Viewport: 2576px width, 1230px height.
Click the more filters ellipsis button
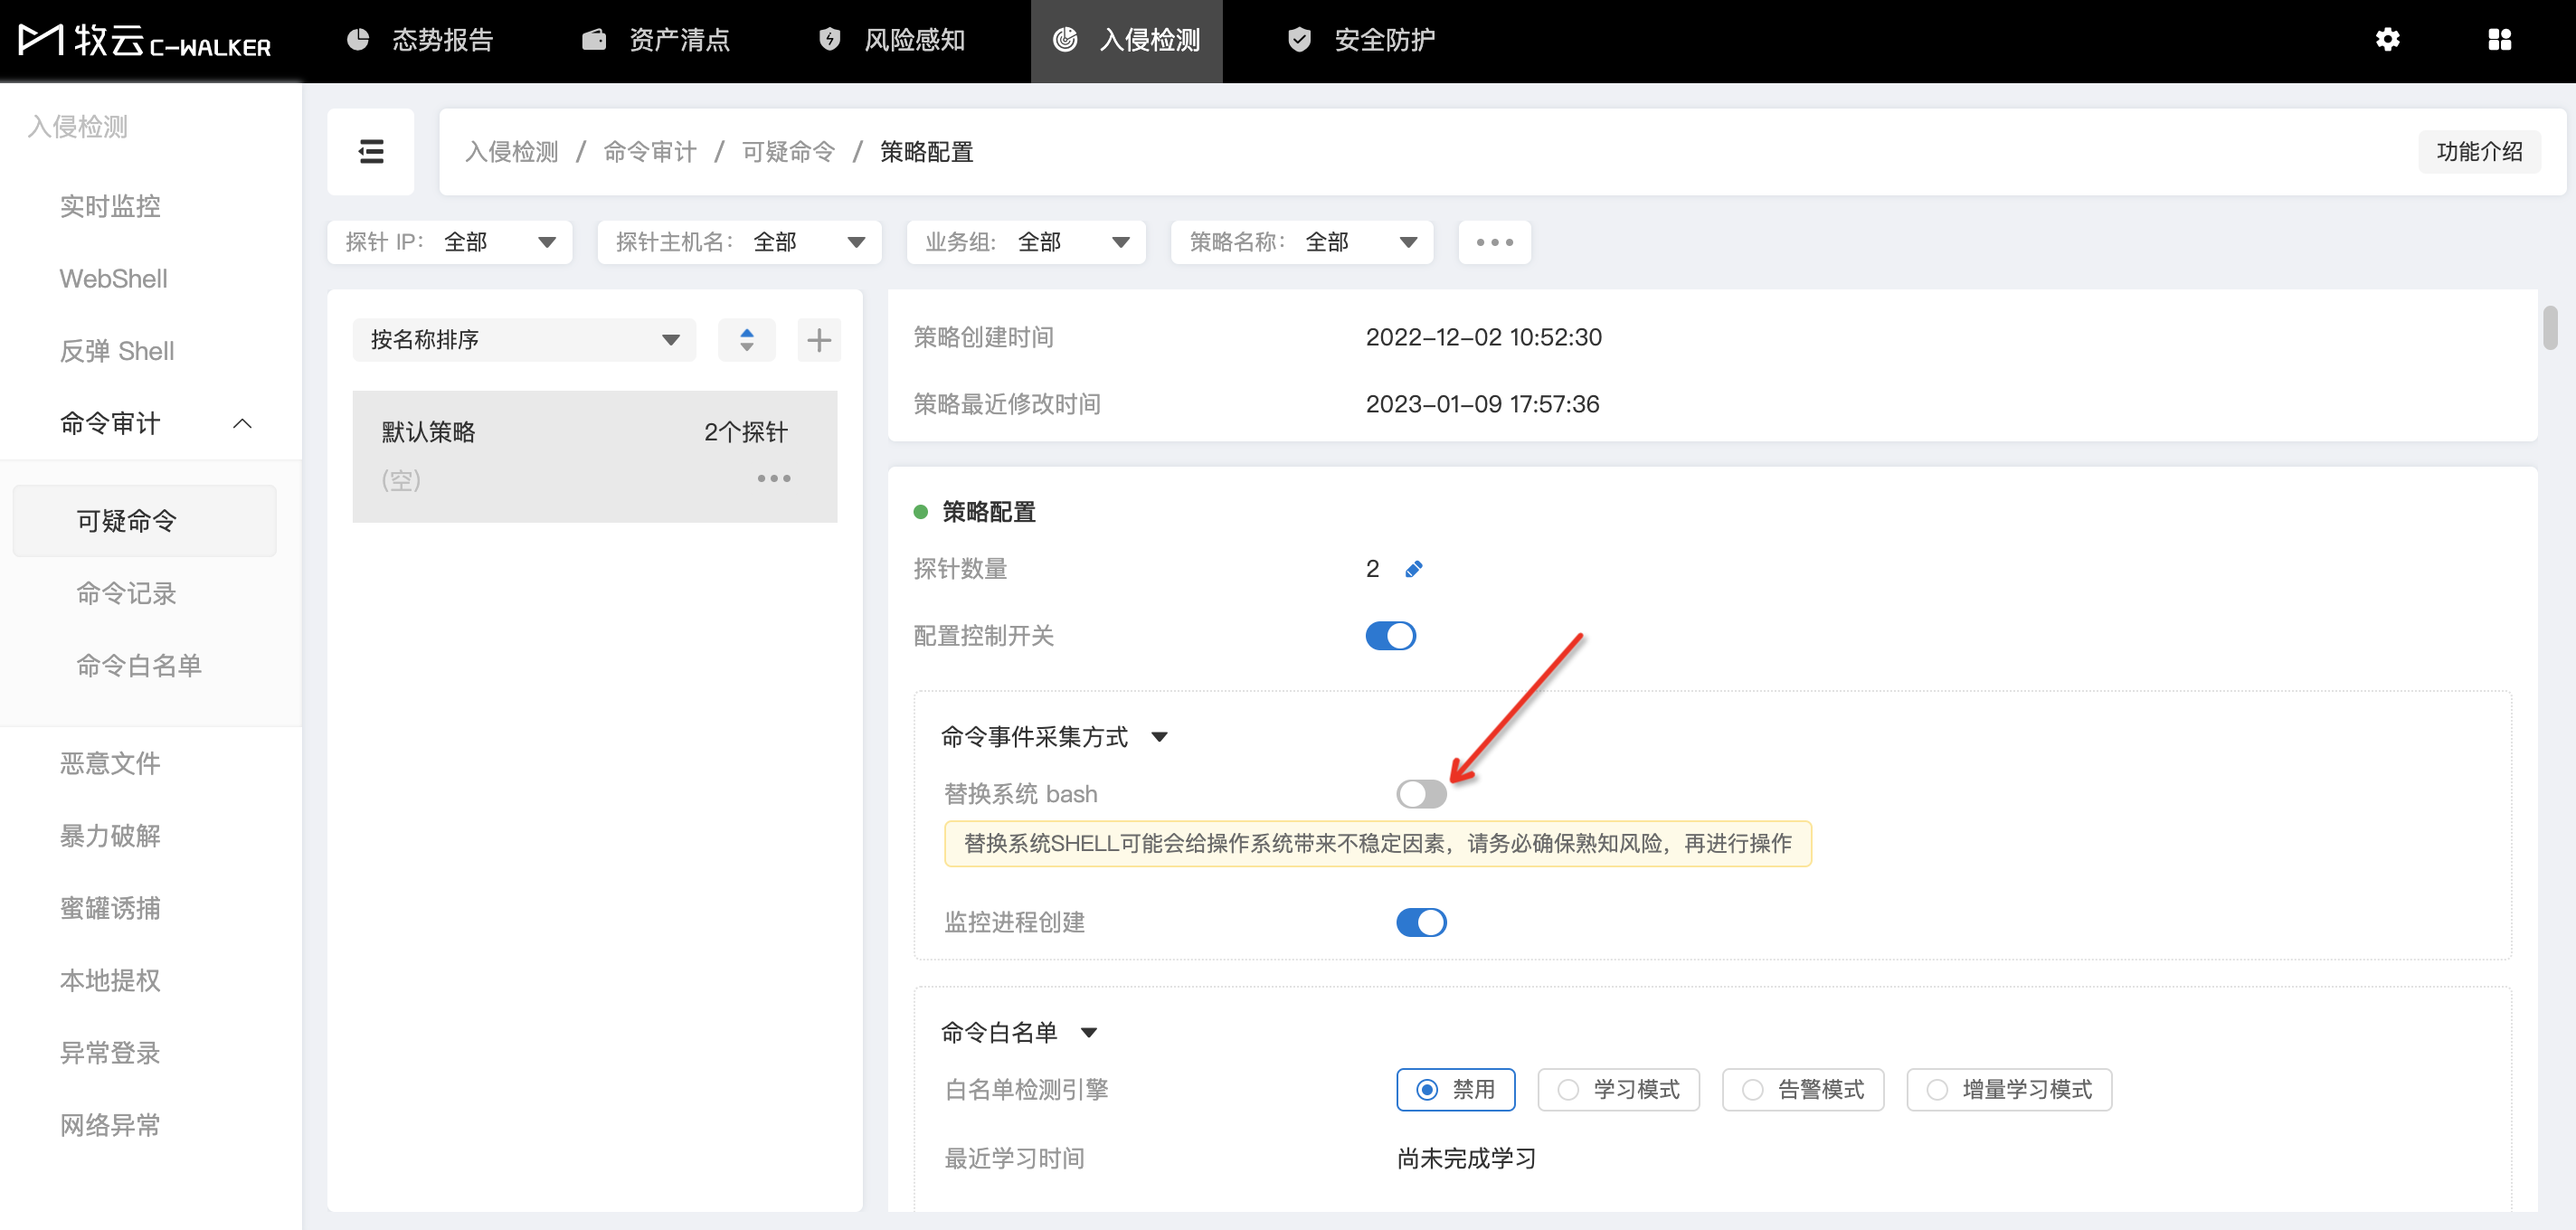[x=1494, y=242]
